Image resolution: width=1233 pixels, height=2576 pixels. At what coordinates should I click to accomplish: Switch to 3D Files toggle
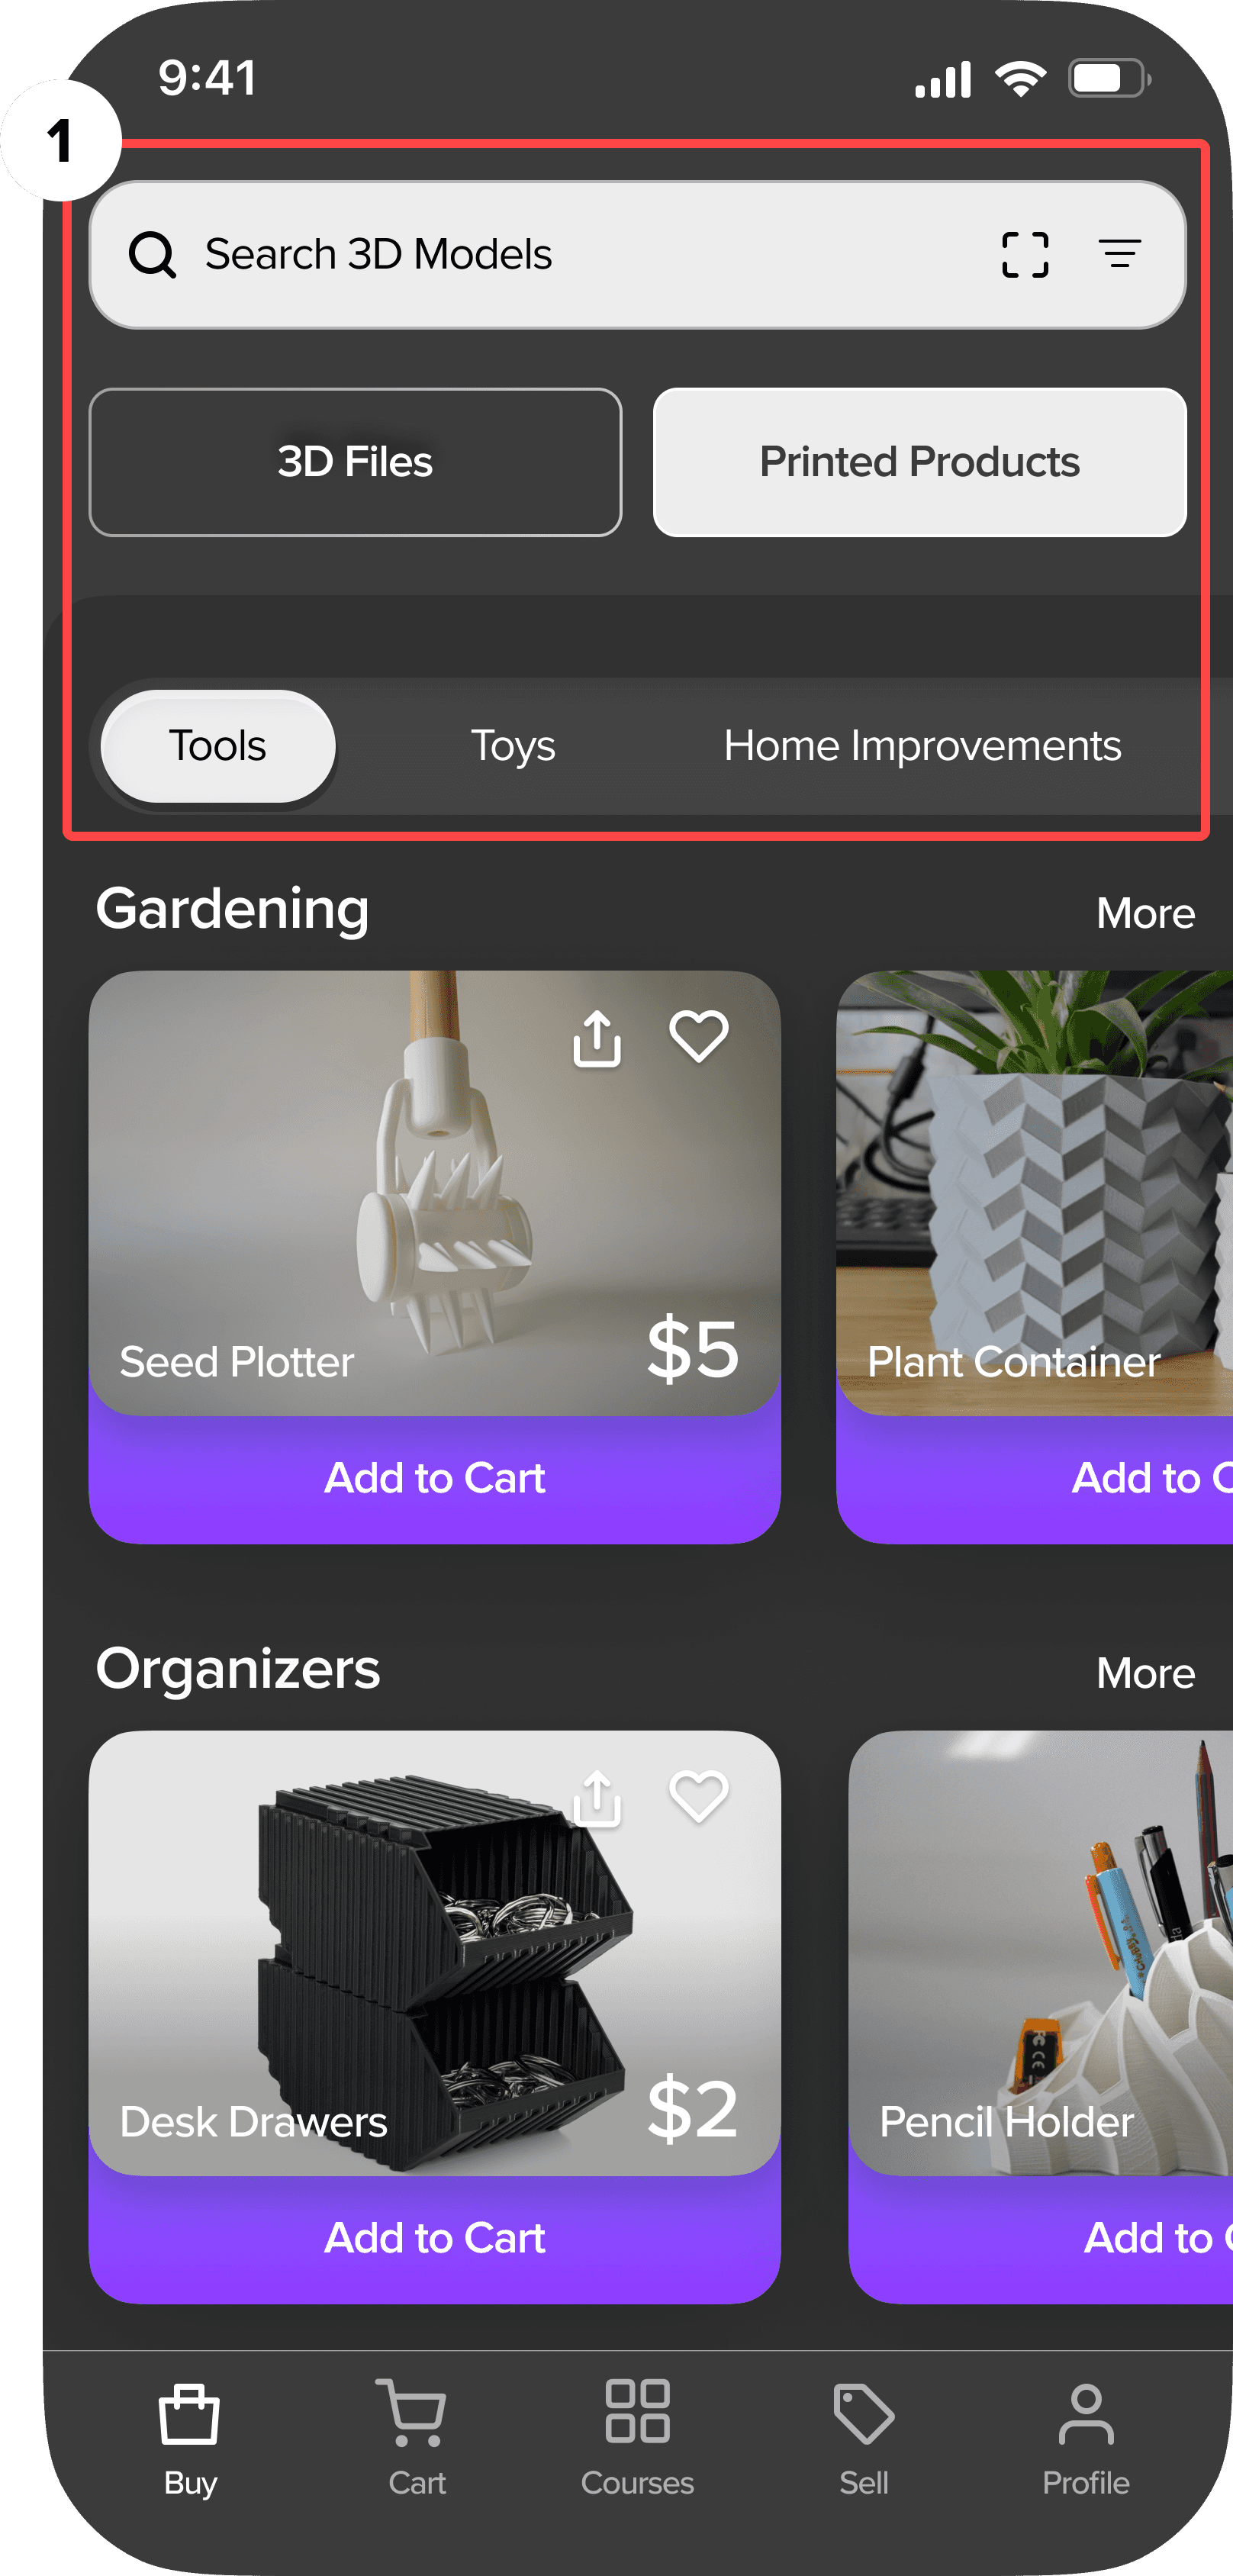pos(355,462)
